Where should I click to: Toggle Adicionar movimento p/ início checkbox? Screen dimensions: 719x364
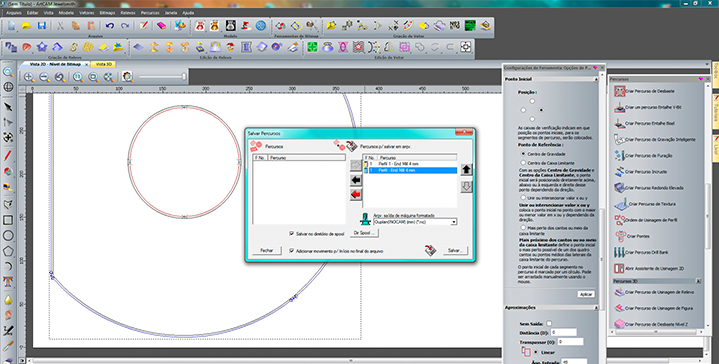tap(291, 251)
